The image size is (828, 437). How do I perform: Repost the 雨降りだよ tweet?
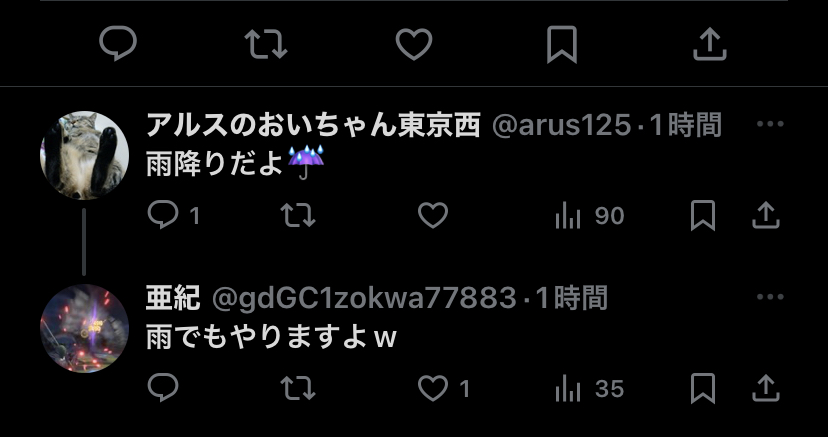click(x=298, y=215)
